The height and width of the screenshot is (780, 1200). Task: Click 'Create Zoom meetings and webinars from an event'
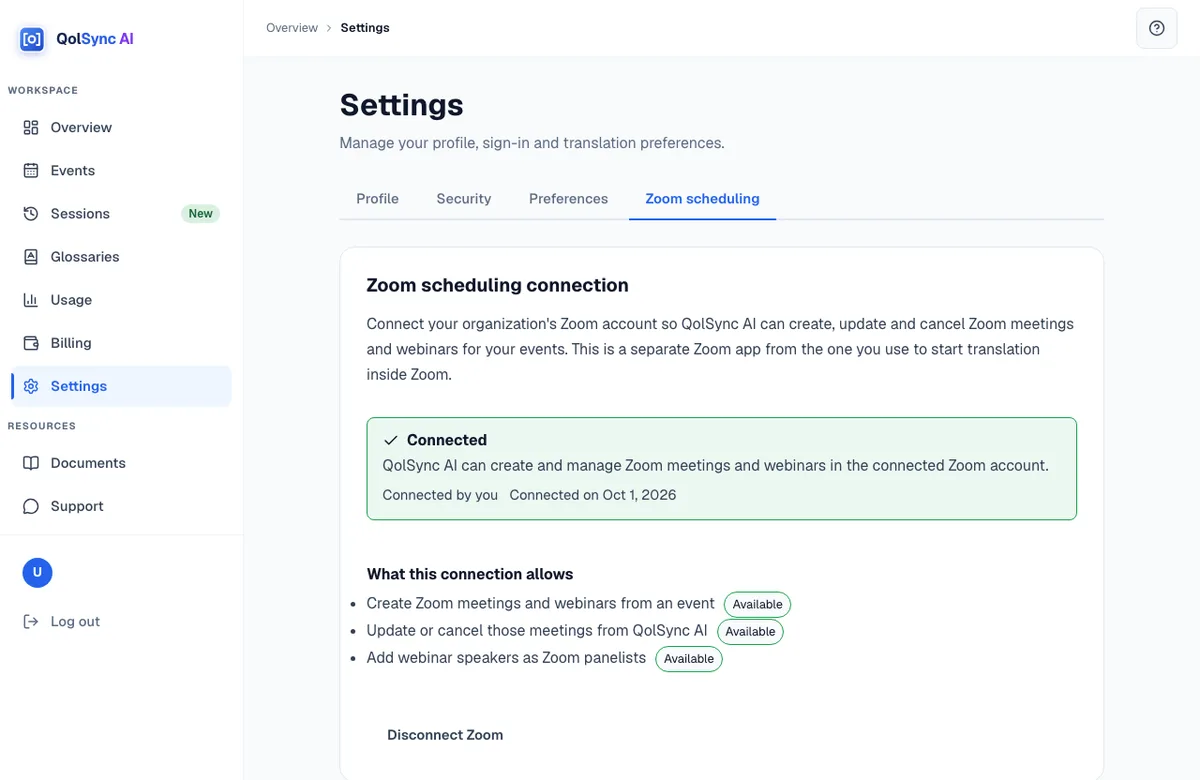541,603
